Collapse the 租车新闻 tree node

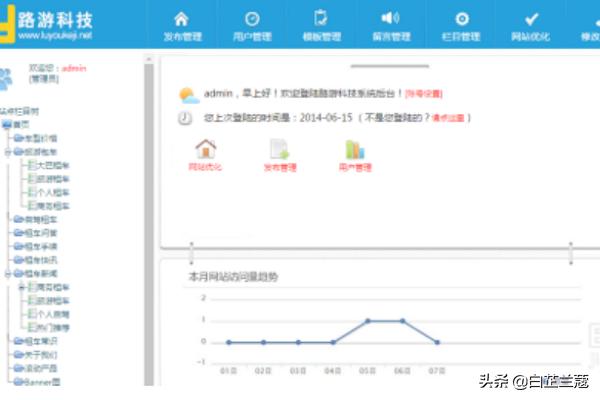point(6,273)
